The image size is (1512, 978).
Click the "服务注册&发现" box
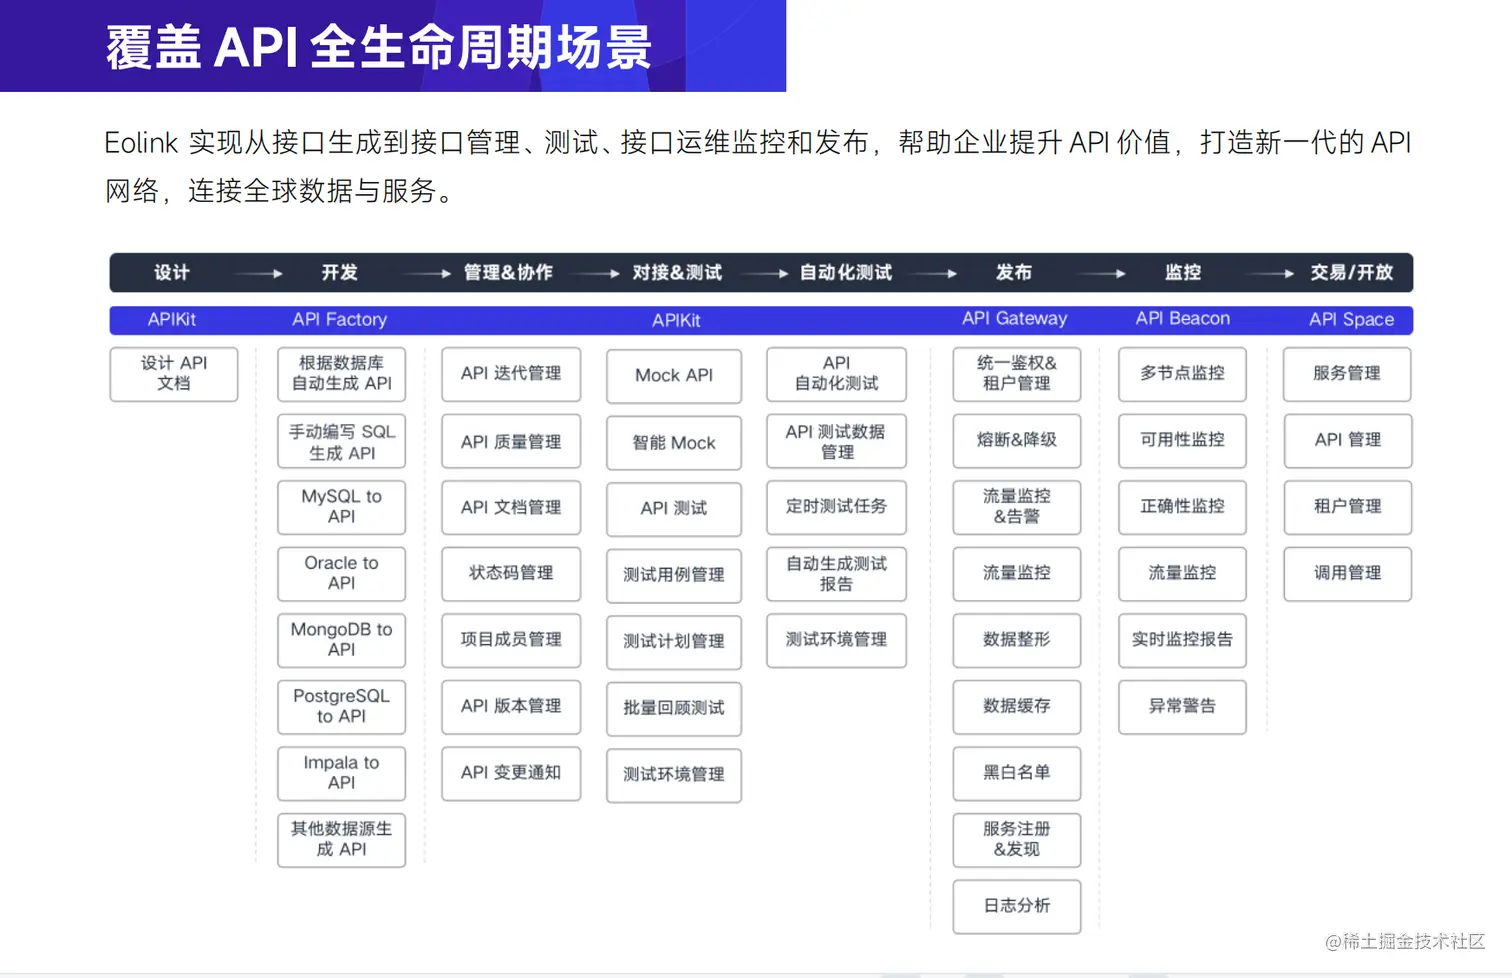[x=1017, y=840]
